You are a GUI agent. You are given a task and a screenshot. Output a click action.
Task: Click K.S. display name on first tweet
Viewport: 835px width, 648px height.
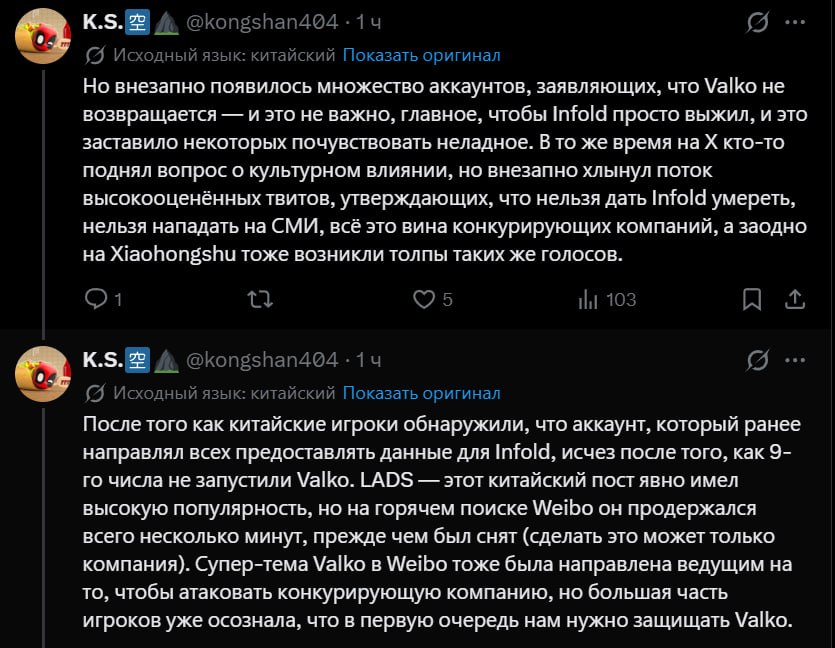coord(103,22)
